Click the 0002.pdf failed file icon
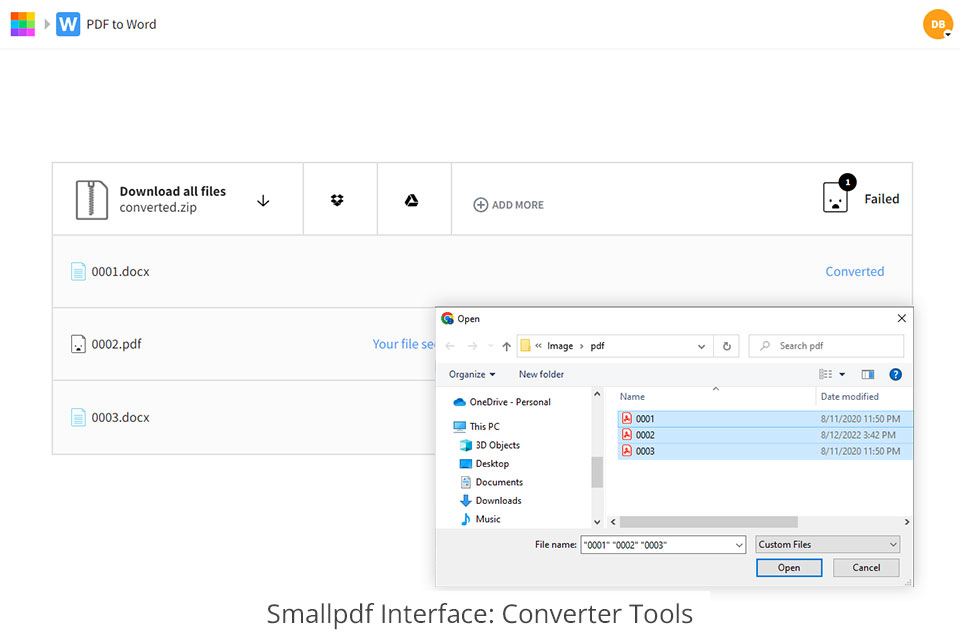 (x=78, y=344)
